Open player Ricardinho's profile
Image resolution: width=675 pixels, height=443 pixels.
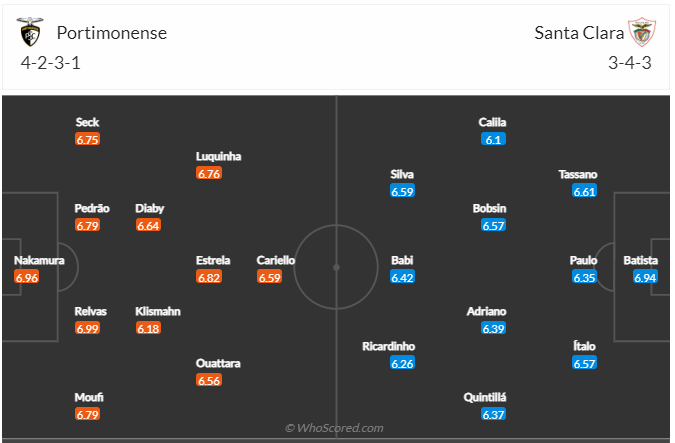tap(389, 346)
